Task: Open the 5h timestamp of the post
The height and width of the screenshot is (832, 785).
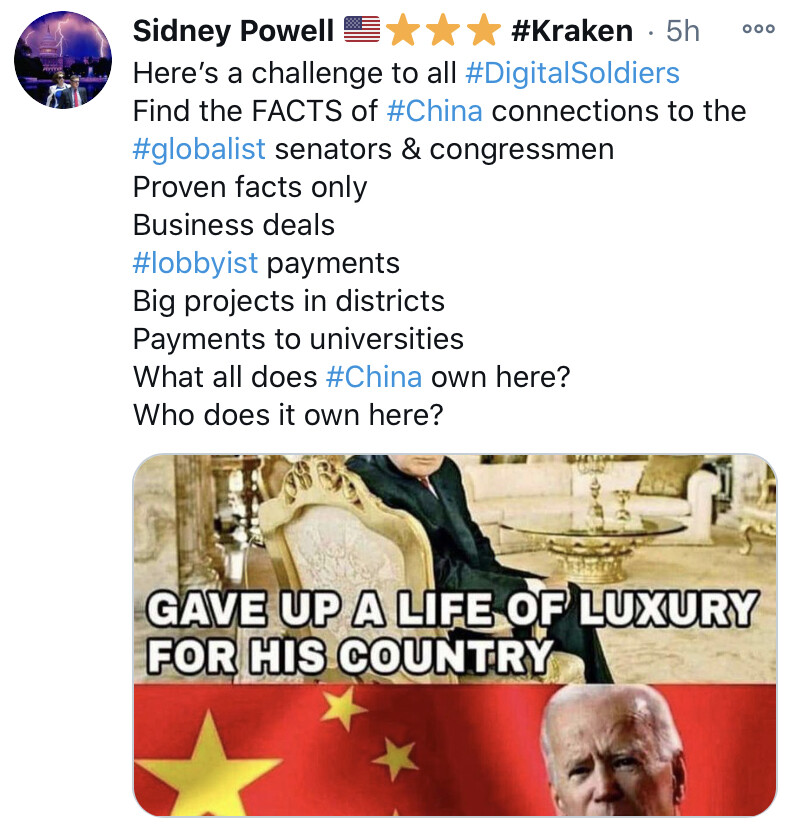Action: pyautogui.click(x=683, y=31)
